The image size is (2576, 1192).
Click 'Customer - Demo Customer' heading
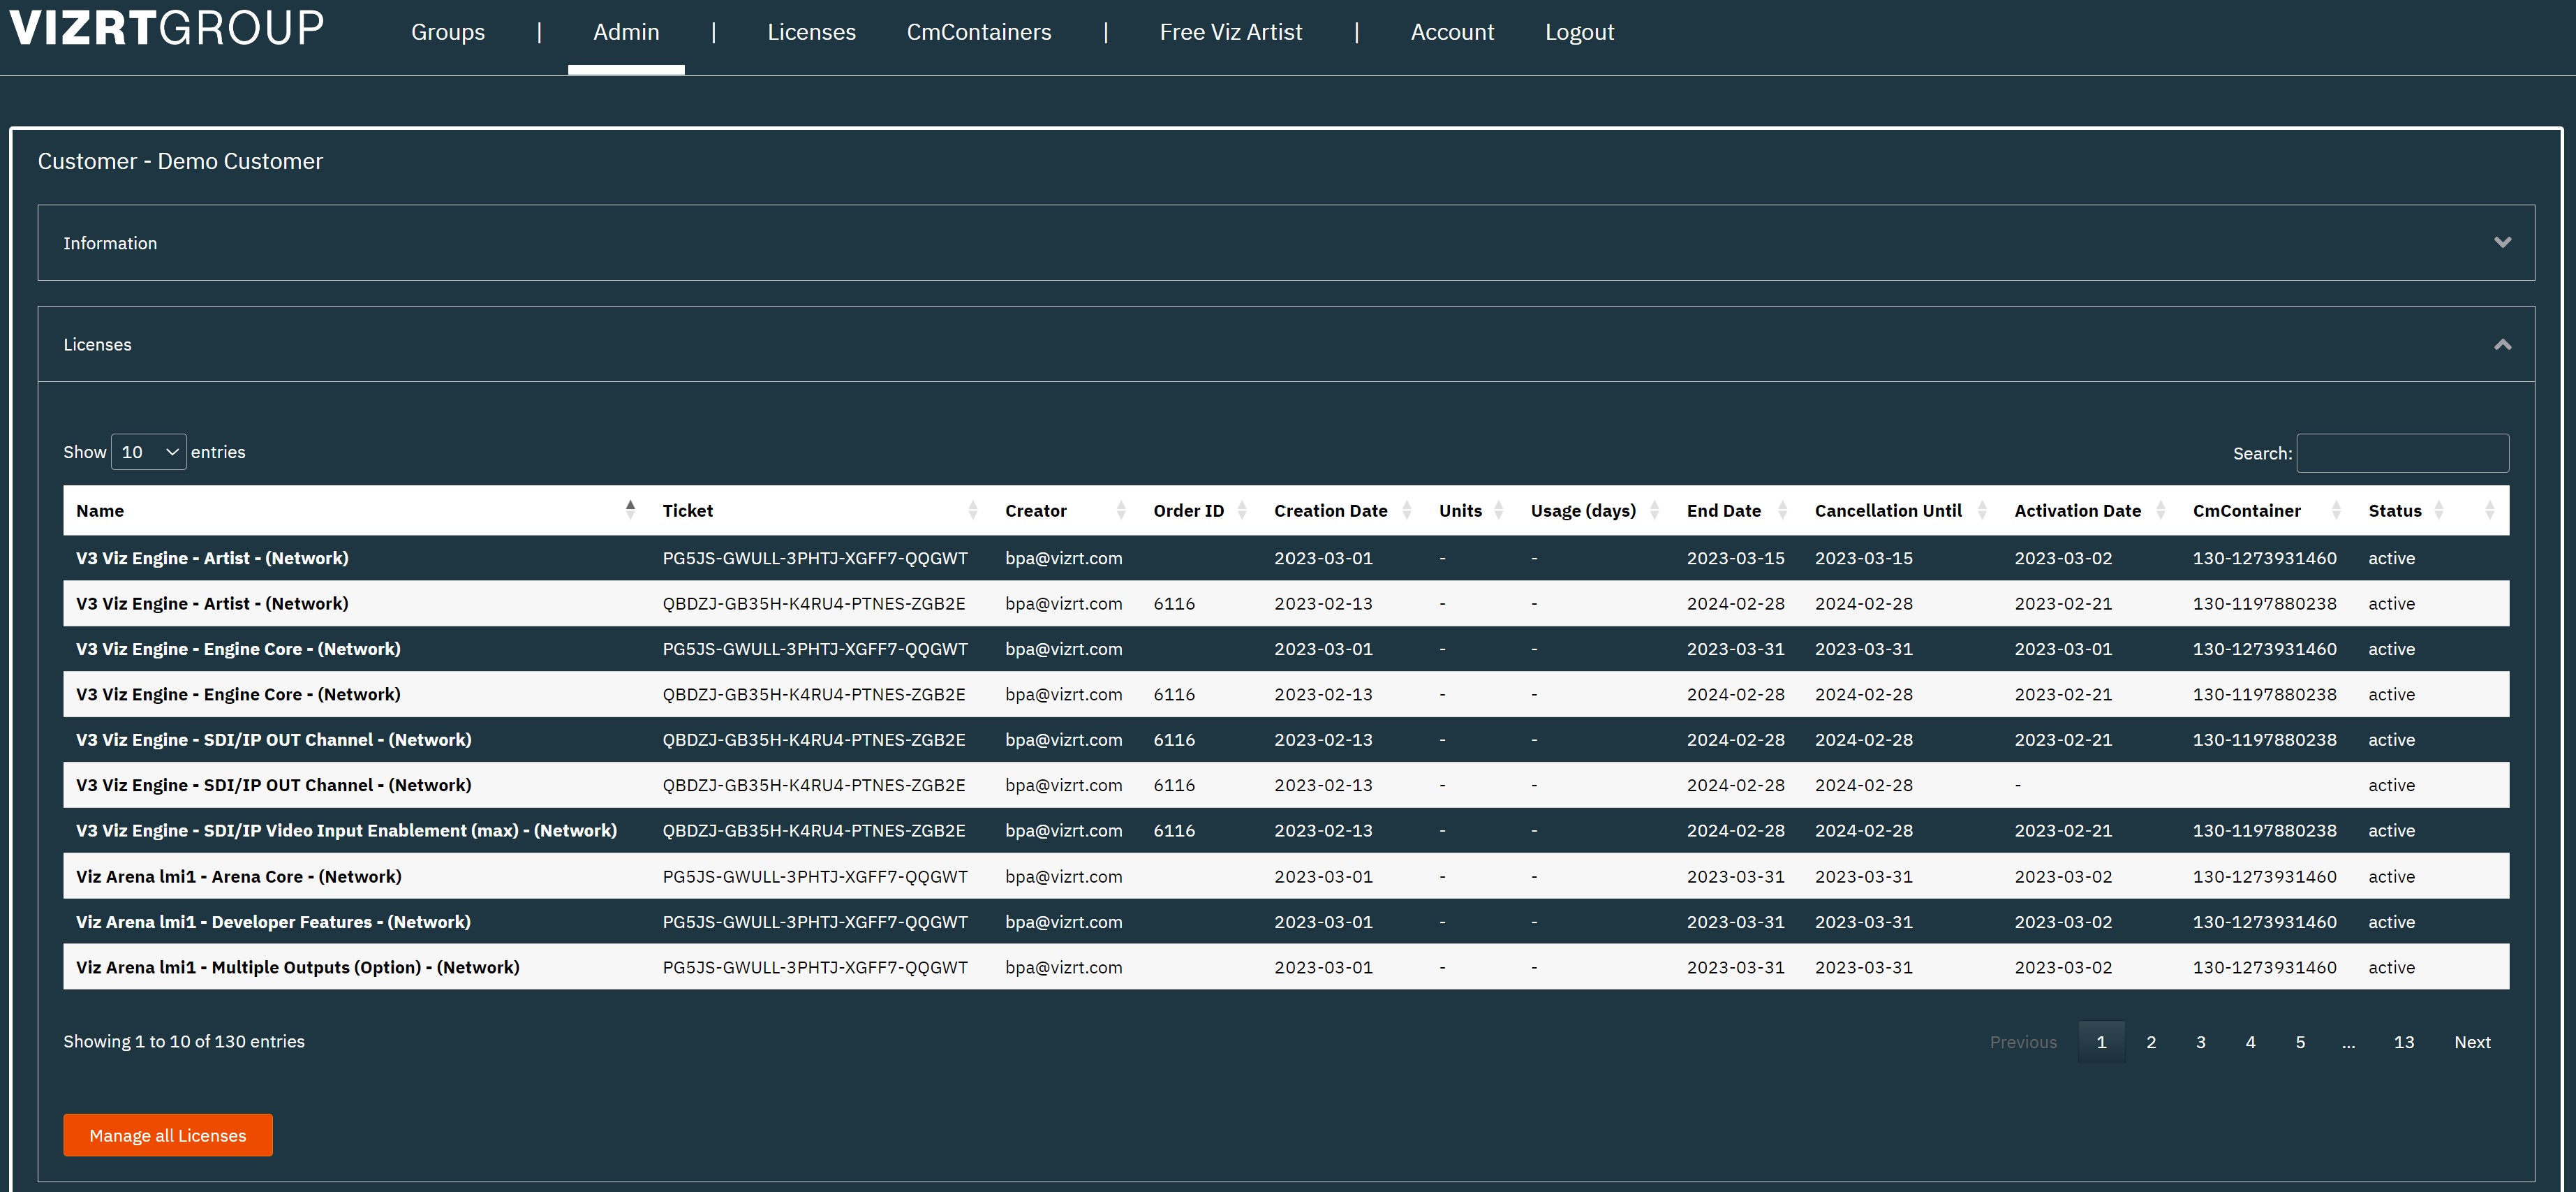[x=180, y=161]
